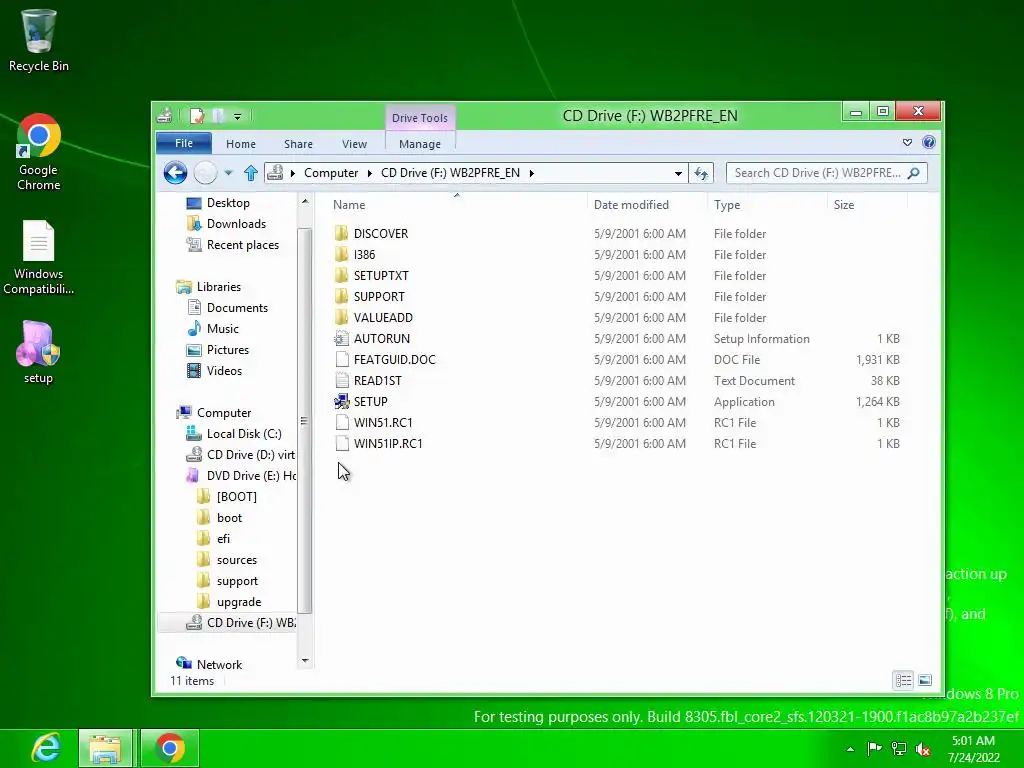This screenshot has height=768, width=1024.
Task: Open Explorer Help question mark icon
Action: click(928, 142)
